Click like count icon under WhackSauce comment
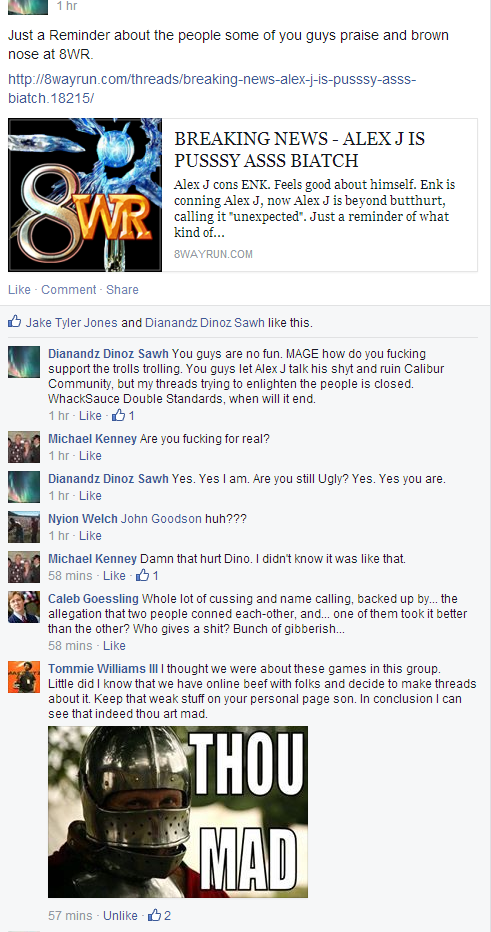491x932 pixels. point(123,415)
